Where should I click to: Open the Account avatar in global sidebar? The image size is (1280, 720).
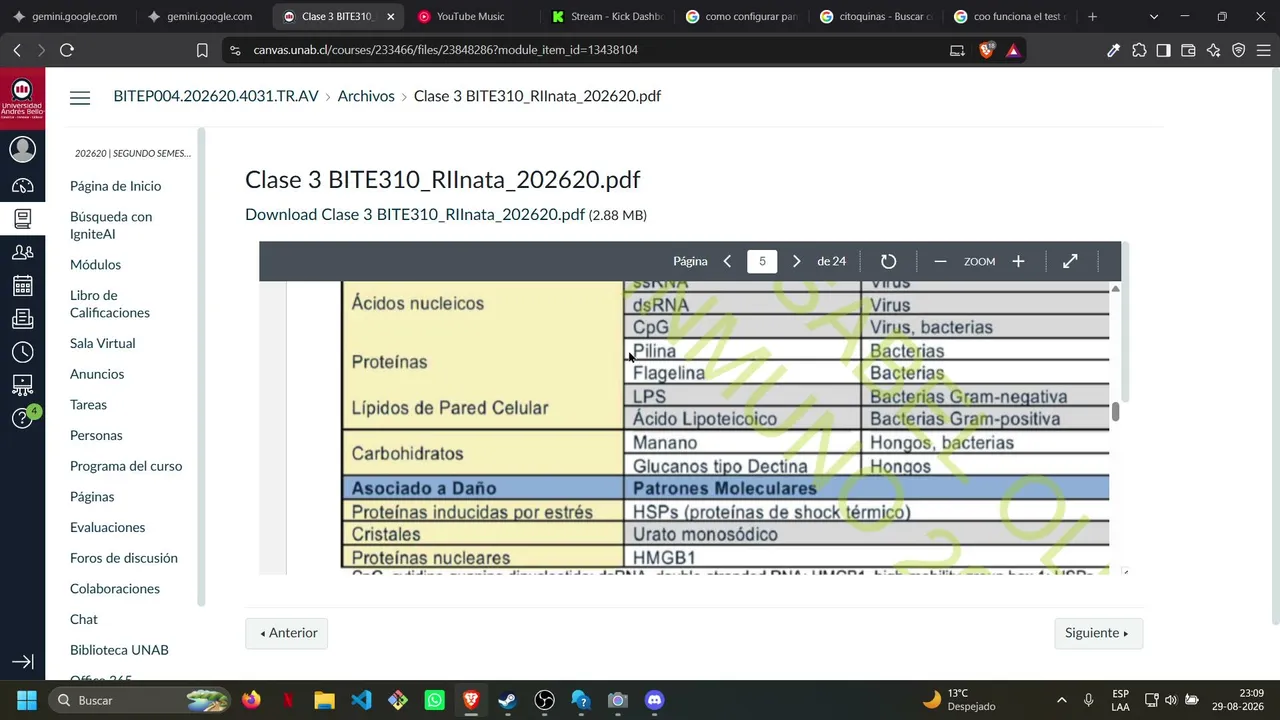[22, 149]
